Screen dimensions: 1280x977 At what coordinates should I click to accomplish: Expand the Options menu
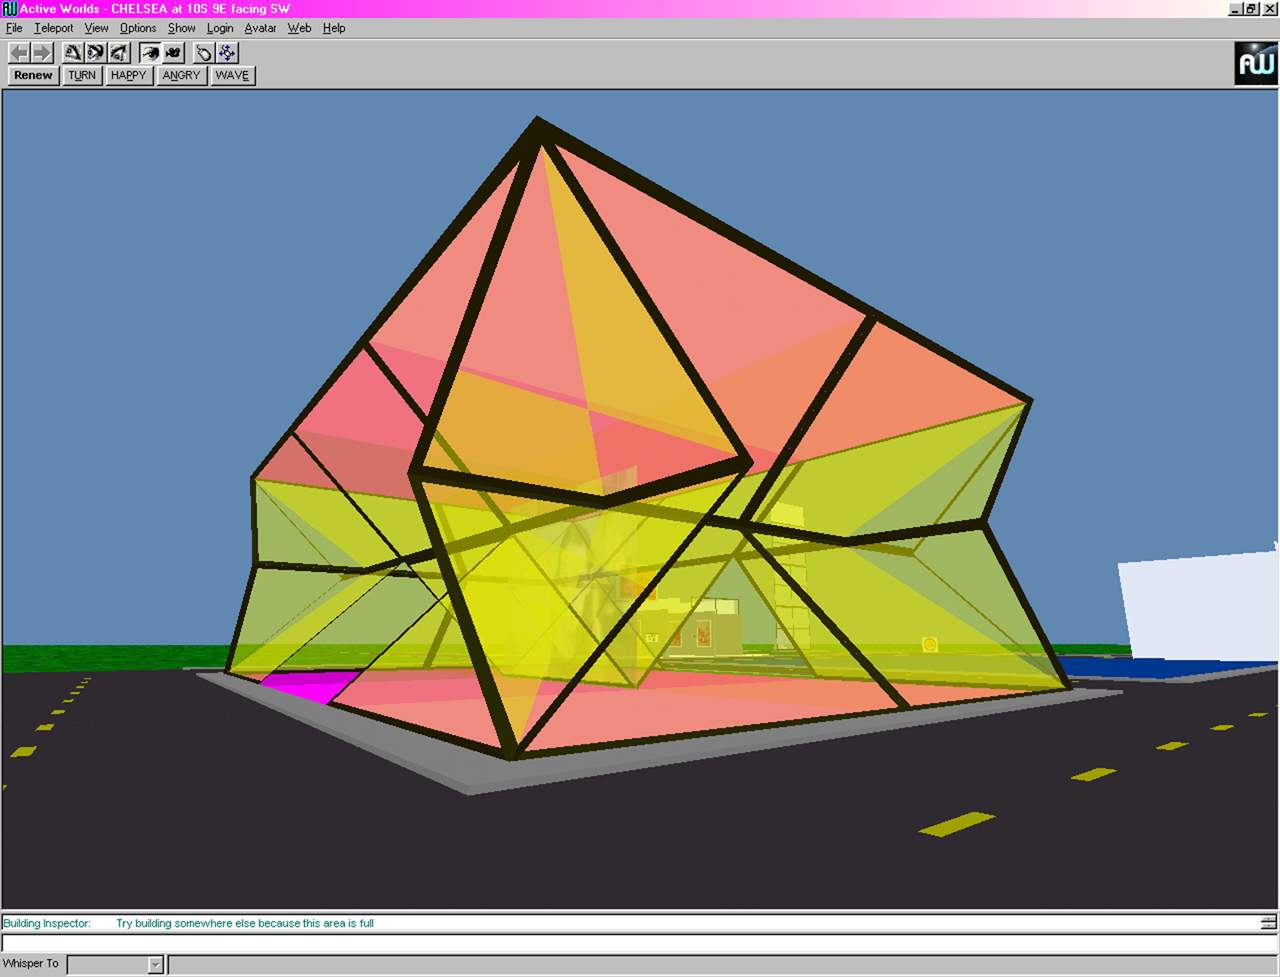click(x=137, y=28)
